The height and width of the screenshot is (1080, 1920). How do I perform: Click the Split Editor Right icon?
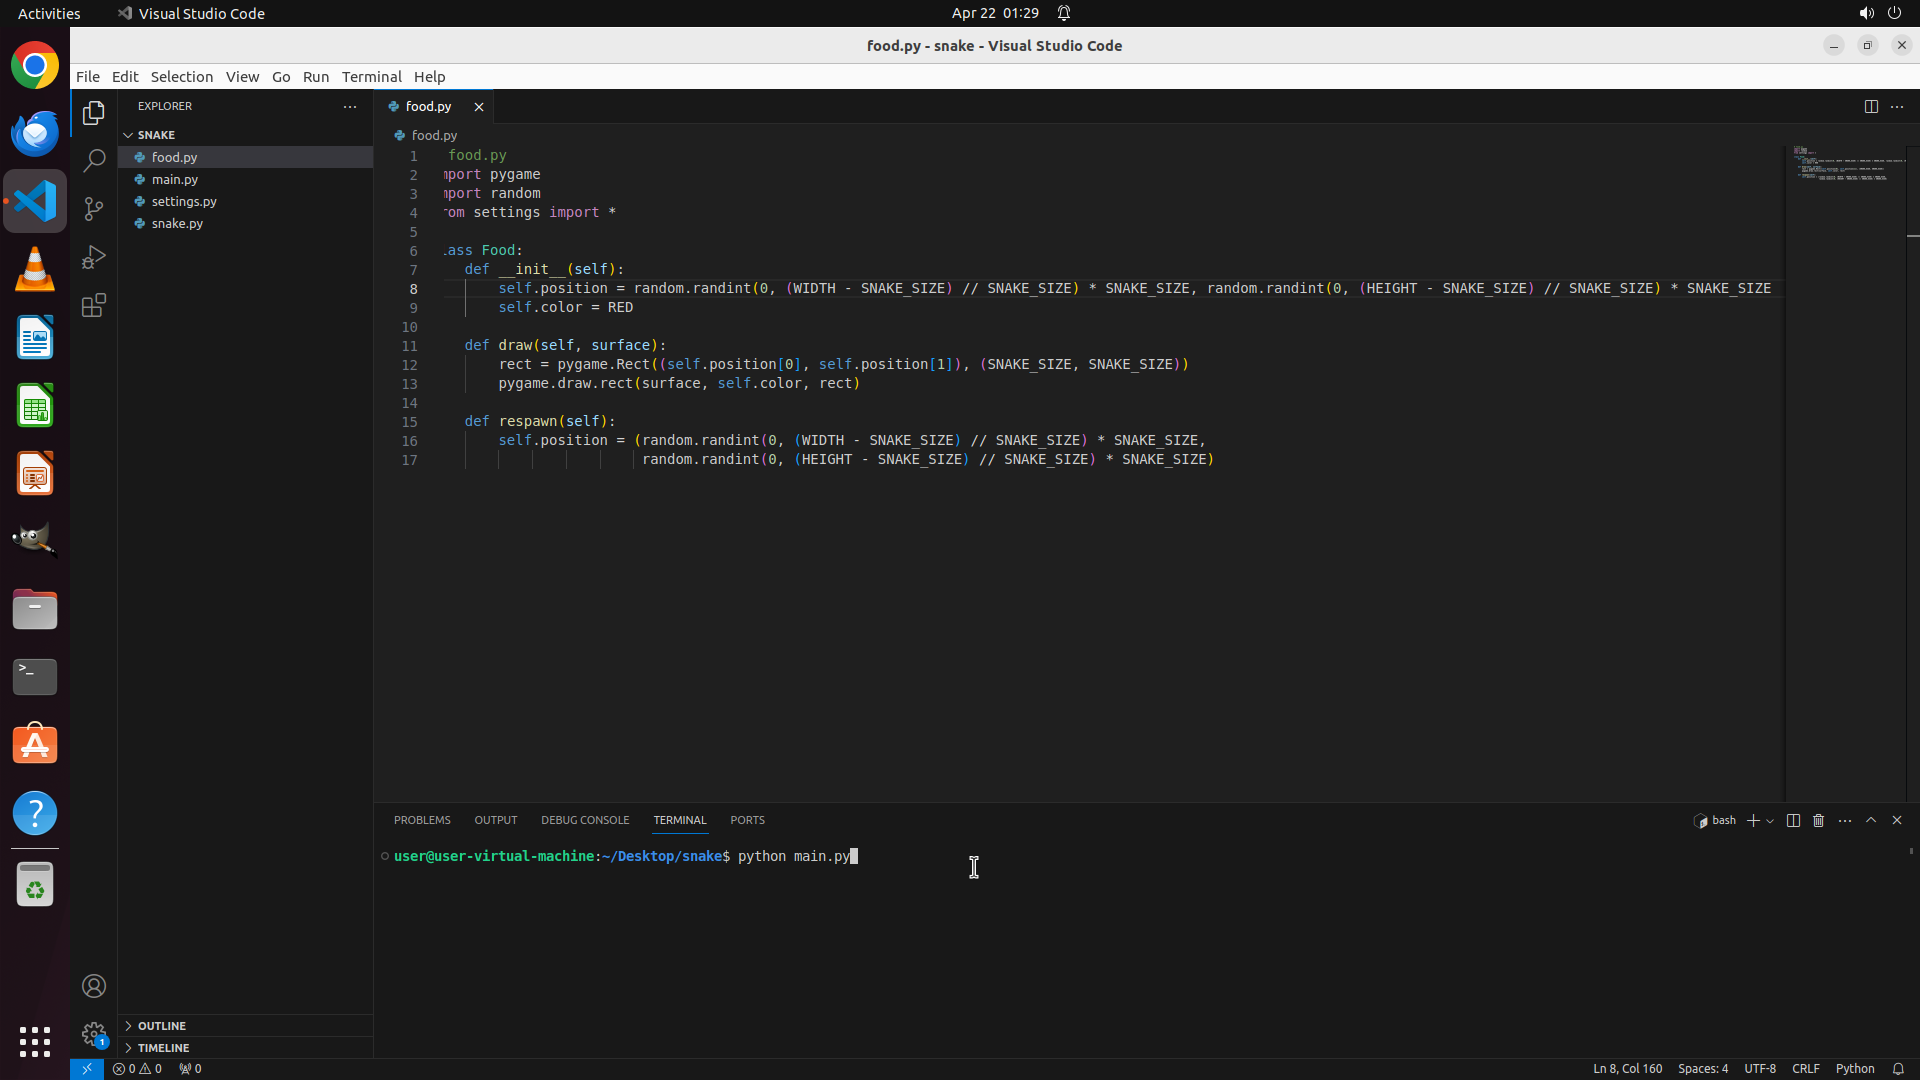[x=1871, y=107]
